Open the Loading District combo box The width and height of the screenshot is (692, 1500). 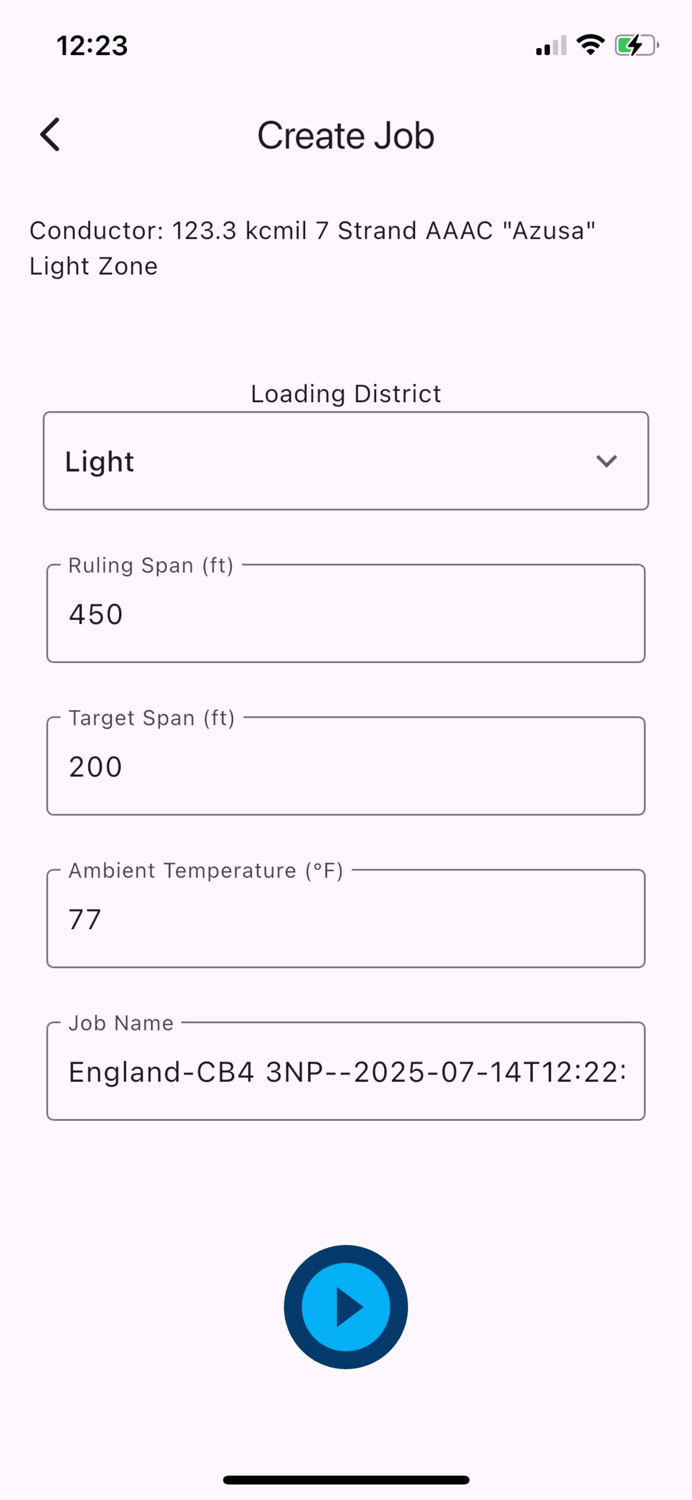pos(345,461)
